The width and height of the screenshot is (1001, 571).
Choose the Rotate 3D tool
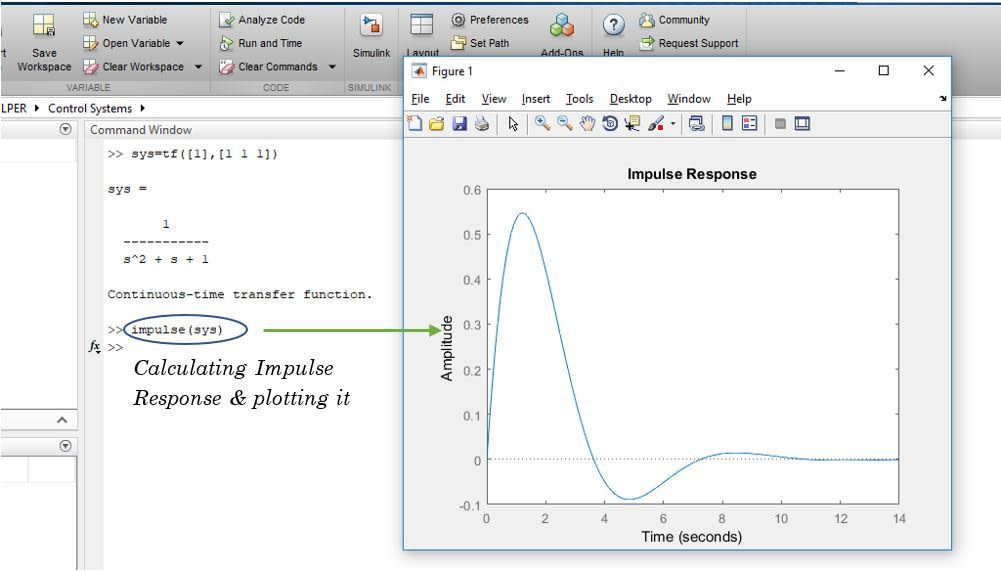pyautogui.click(x=610, y=123)
